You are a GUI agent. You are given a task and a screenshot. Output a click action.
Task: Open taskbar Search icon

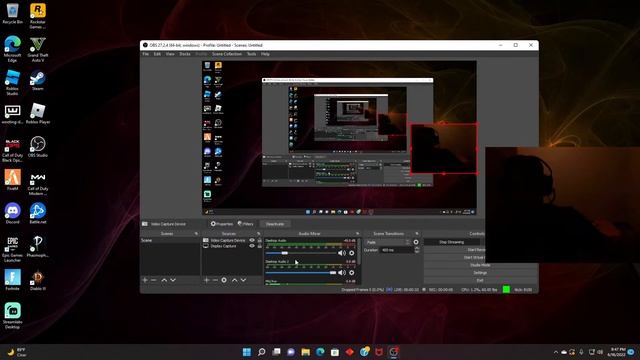click(x=262, y=352)
